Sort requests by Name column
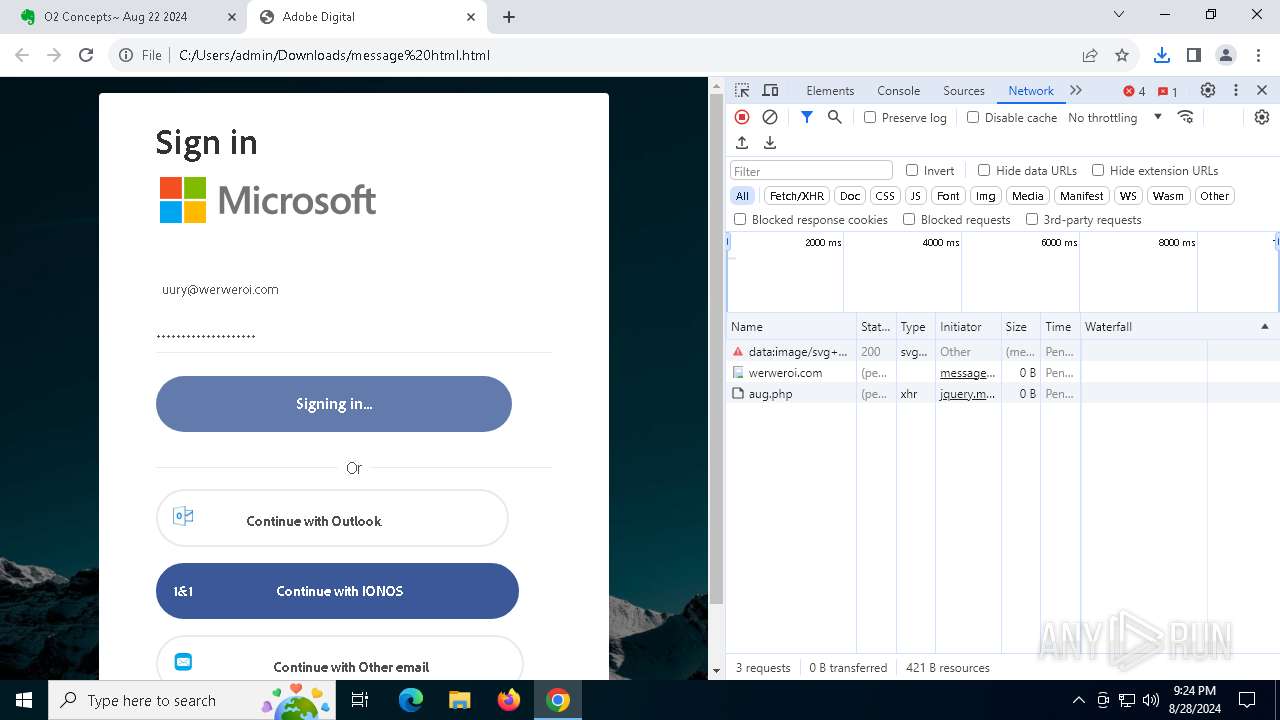This screenshot has height=720, width=1280. [791, 327]
